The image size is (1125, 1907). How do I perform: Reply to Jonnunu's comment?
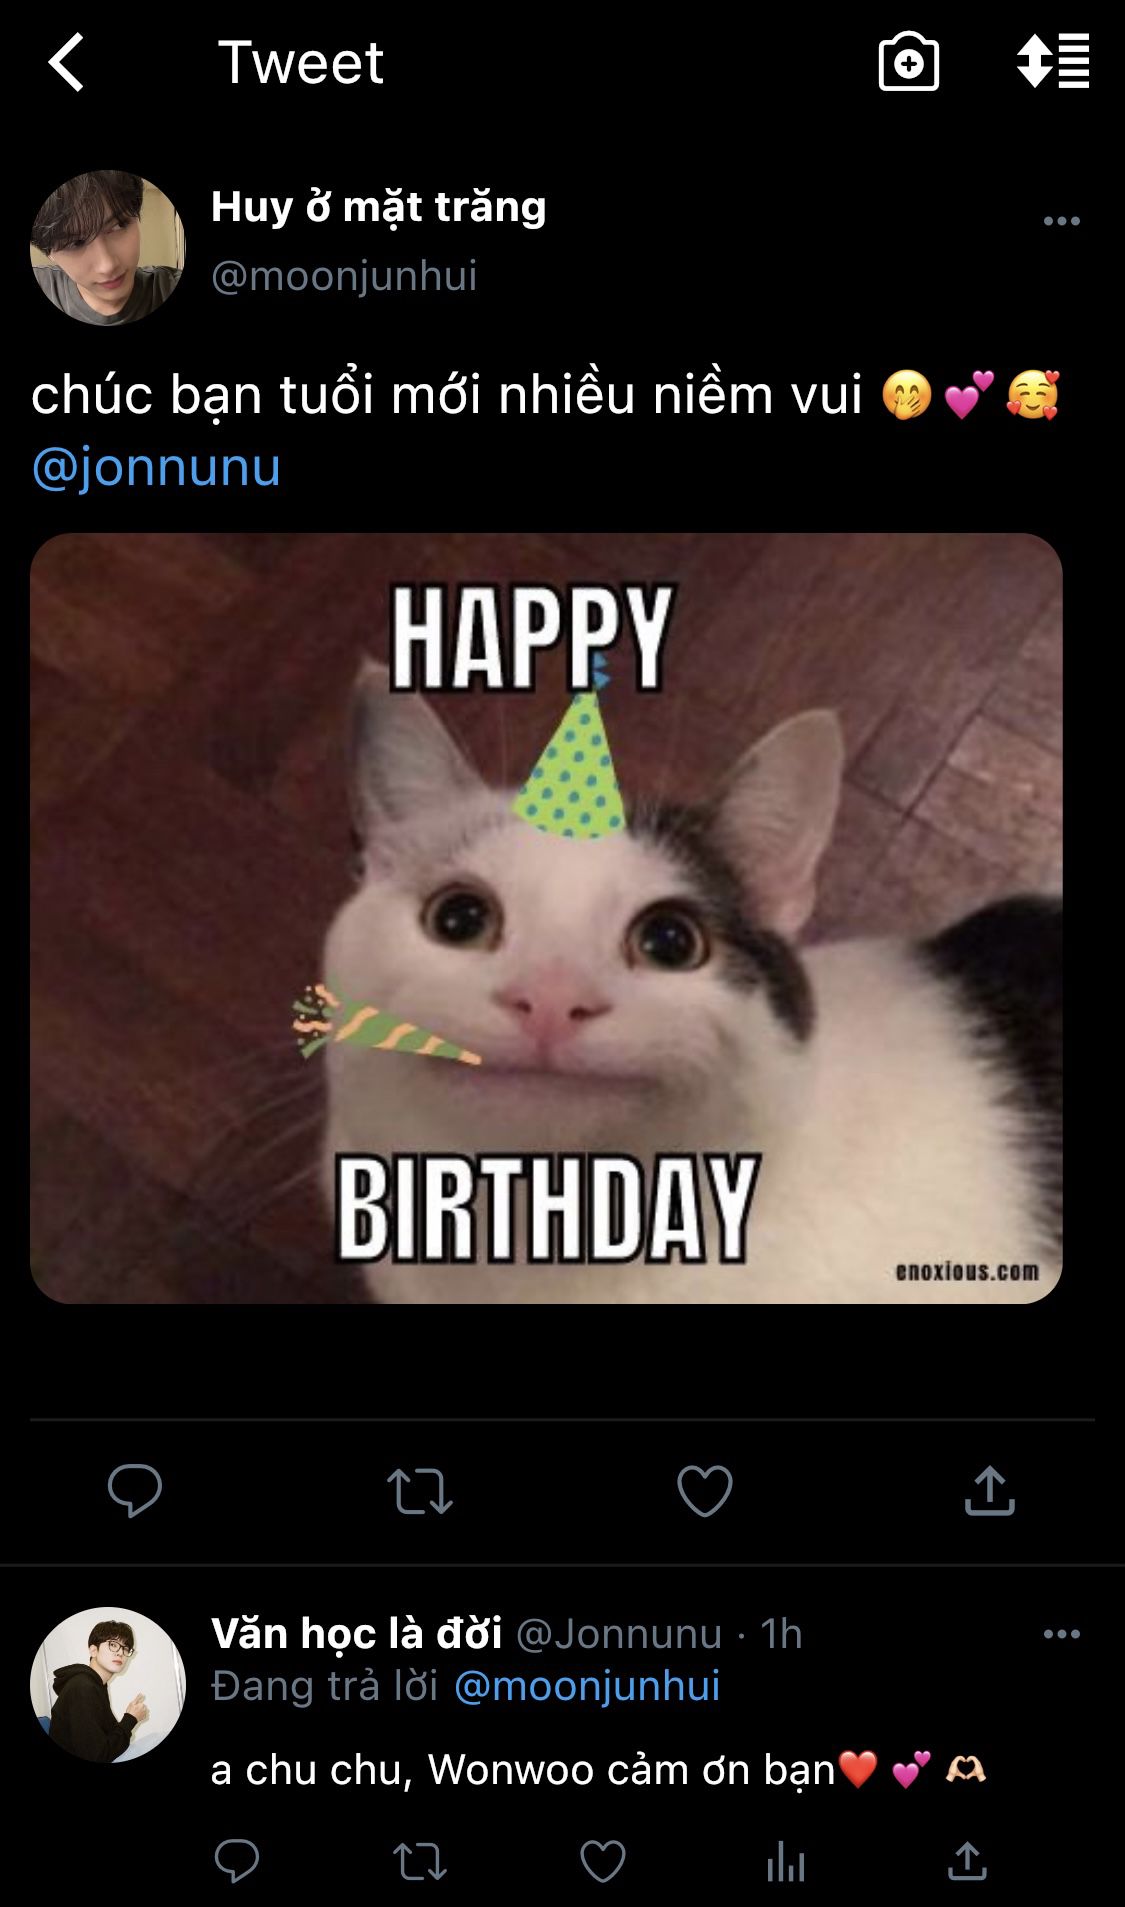point(237,1861)
